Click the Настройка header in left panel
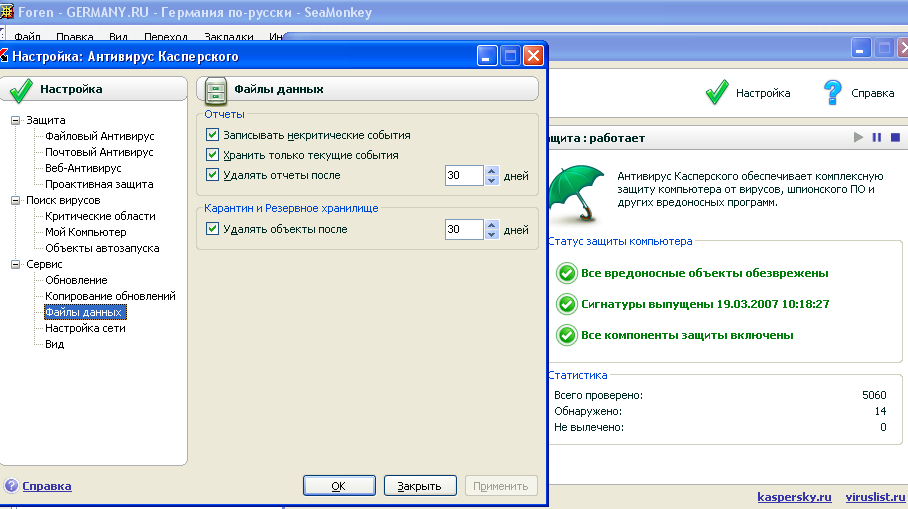Image resolution: width=908 pixels, height=509 pixels. point(71,89)
